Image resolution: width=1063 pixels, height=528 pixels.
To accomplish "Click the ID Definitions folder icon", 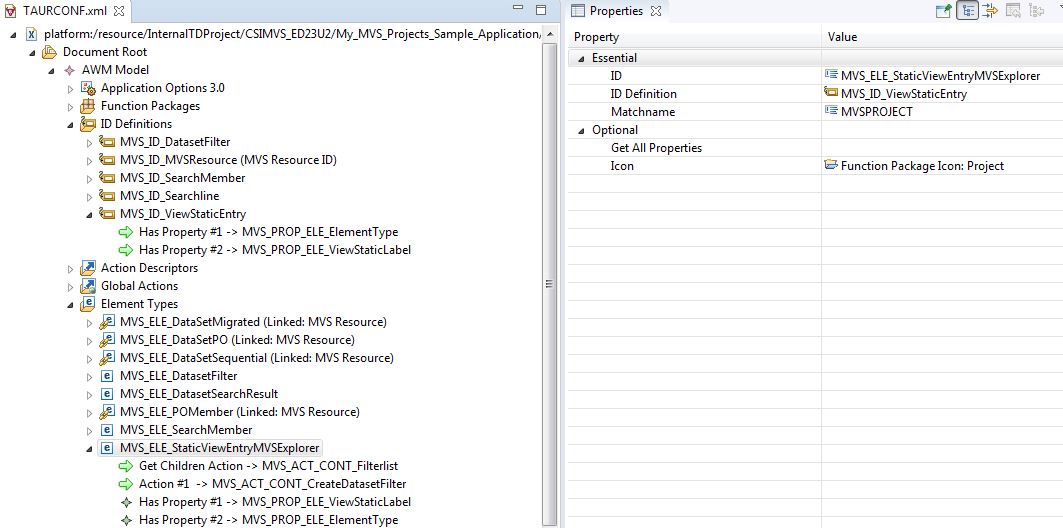I will (88, 124).
